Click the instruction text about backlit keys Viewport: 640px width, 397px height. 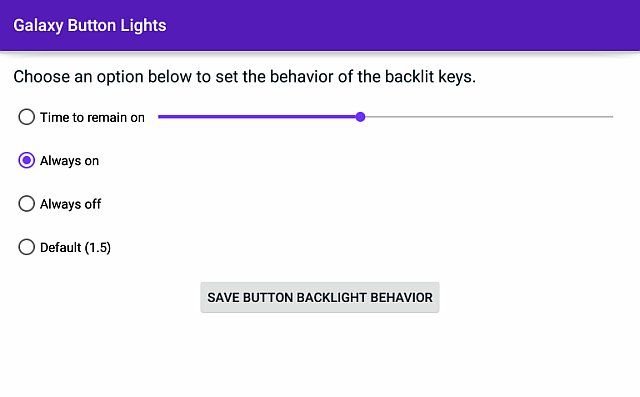point(244,77)
